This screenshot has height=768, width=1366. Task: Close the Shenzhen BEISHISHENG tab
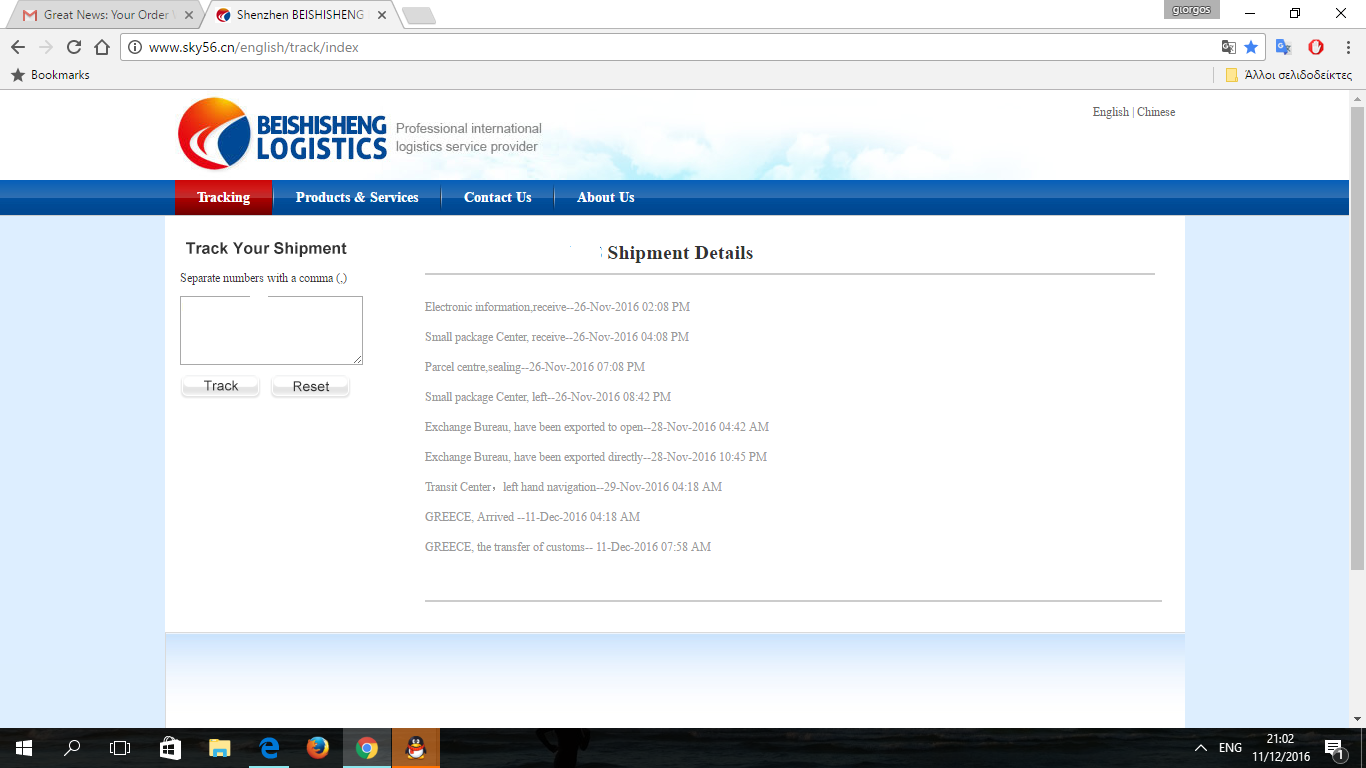coord(382,15)
